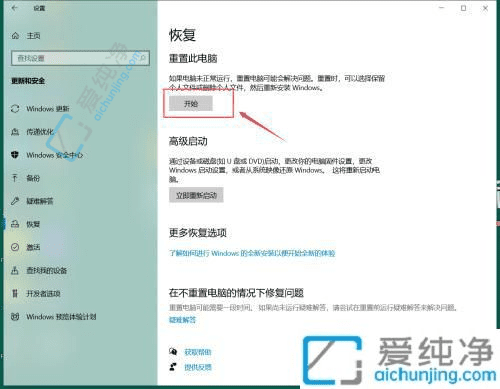The height and width of the screenshot is (389, 500).
Task: Click the 高级启动 heading
Action: (188, 141)
